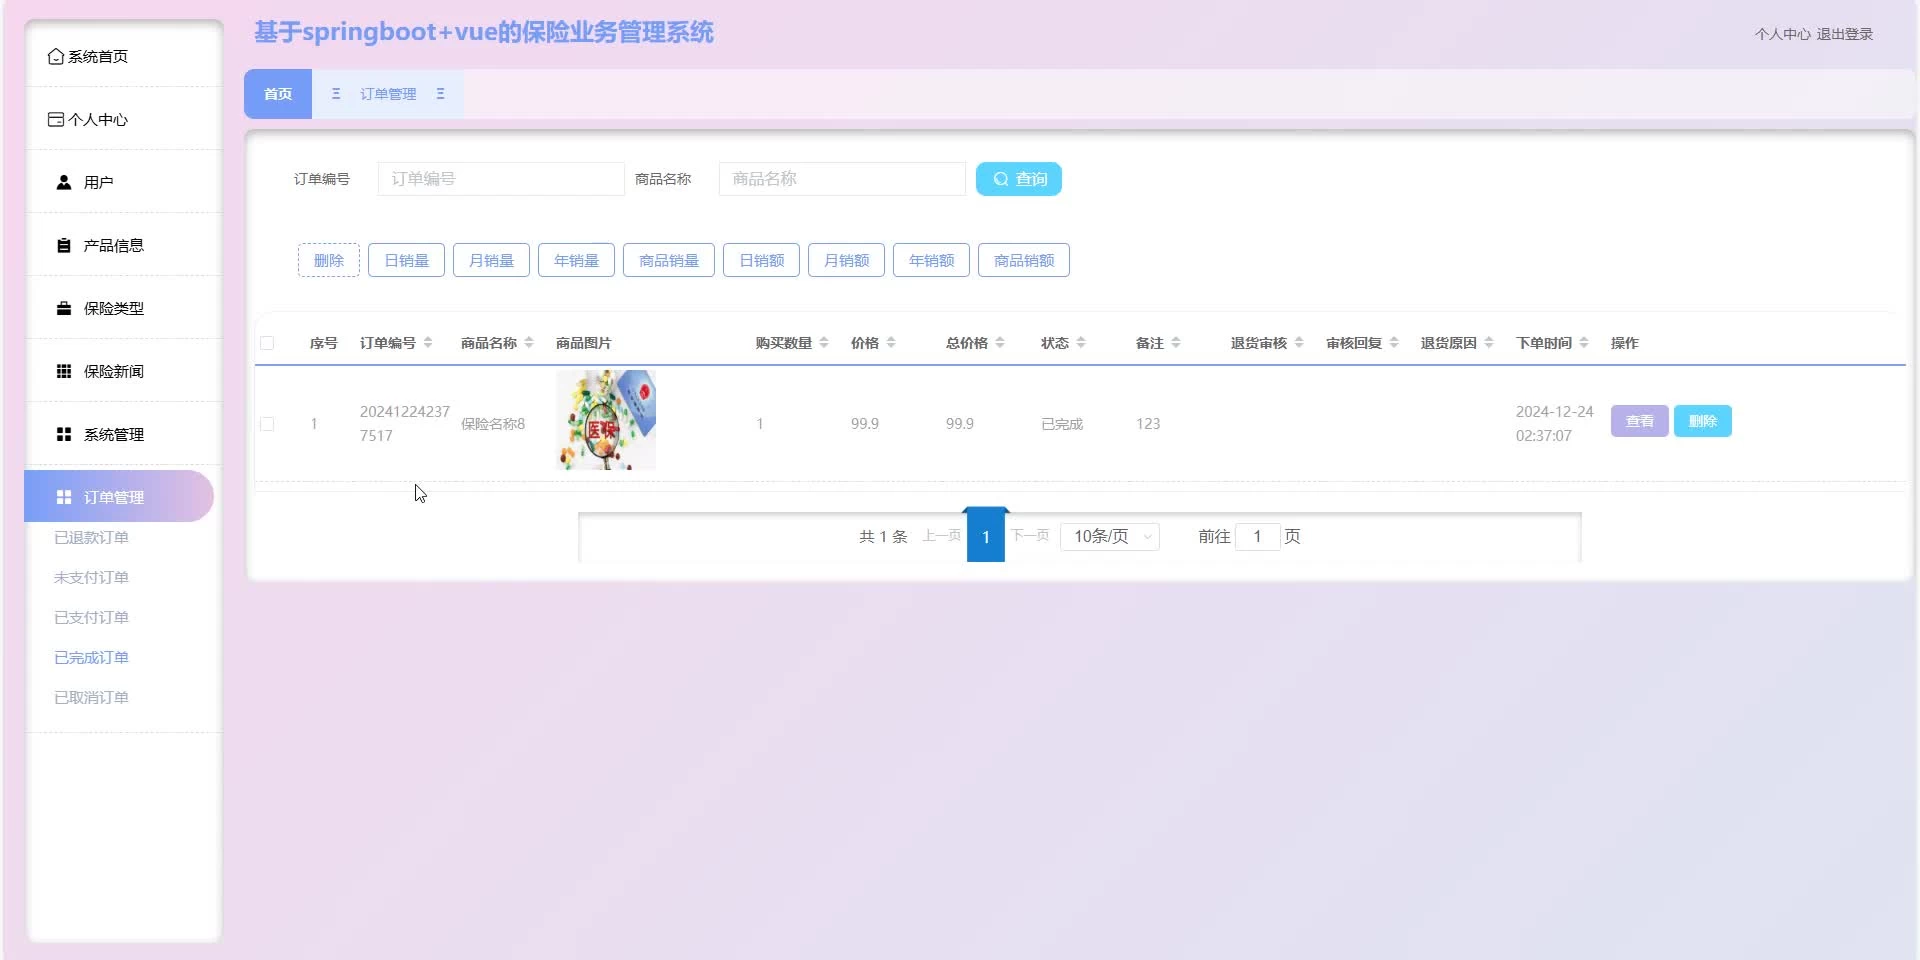The height and width of the screenshot is (960, 1920).
Task: Go to next page 下一页
Action: tap(1030, 536)
